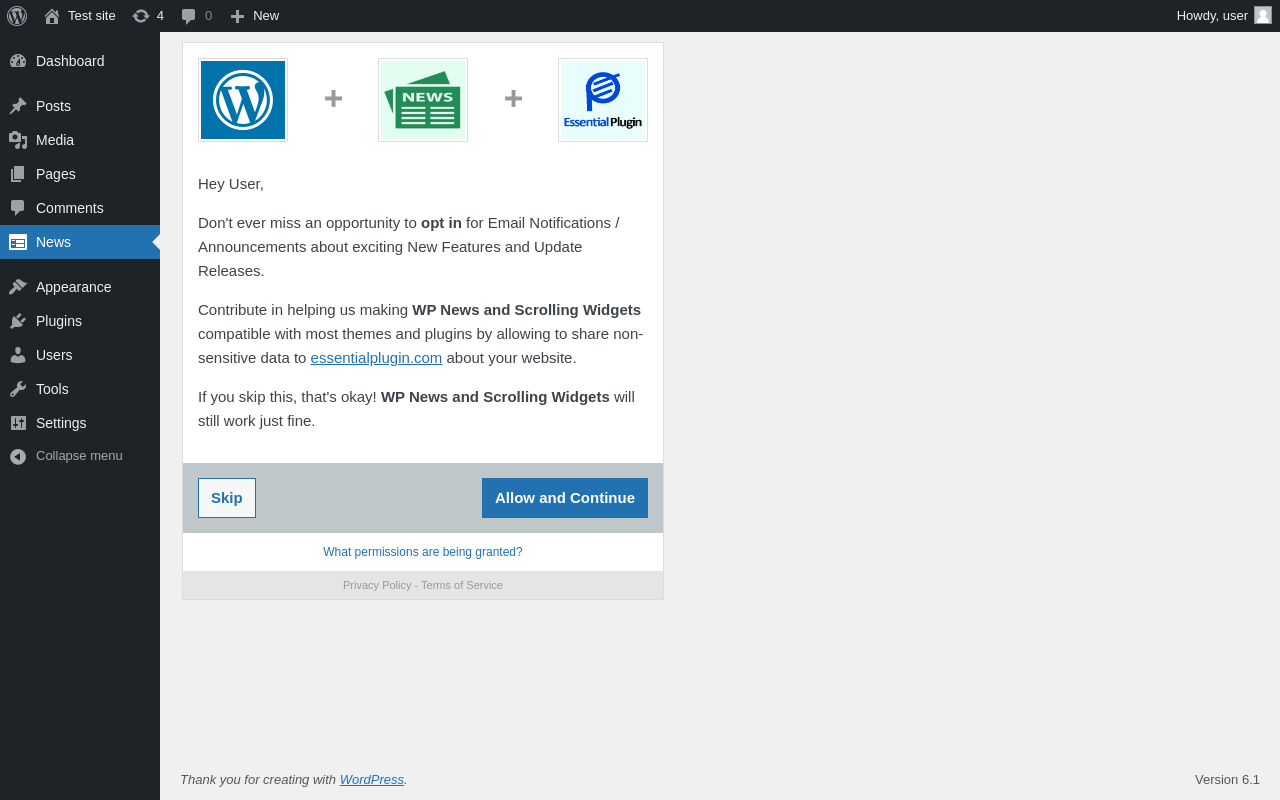Open the Media menu label

[x=55, y=140]
